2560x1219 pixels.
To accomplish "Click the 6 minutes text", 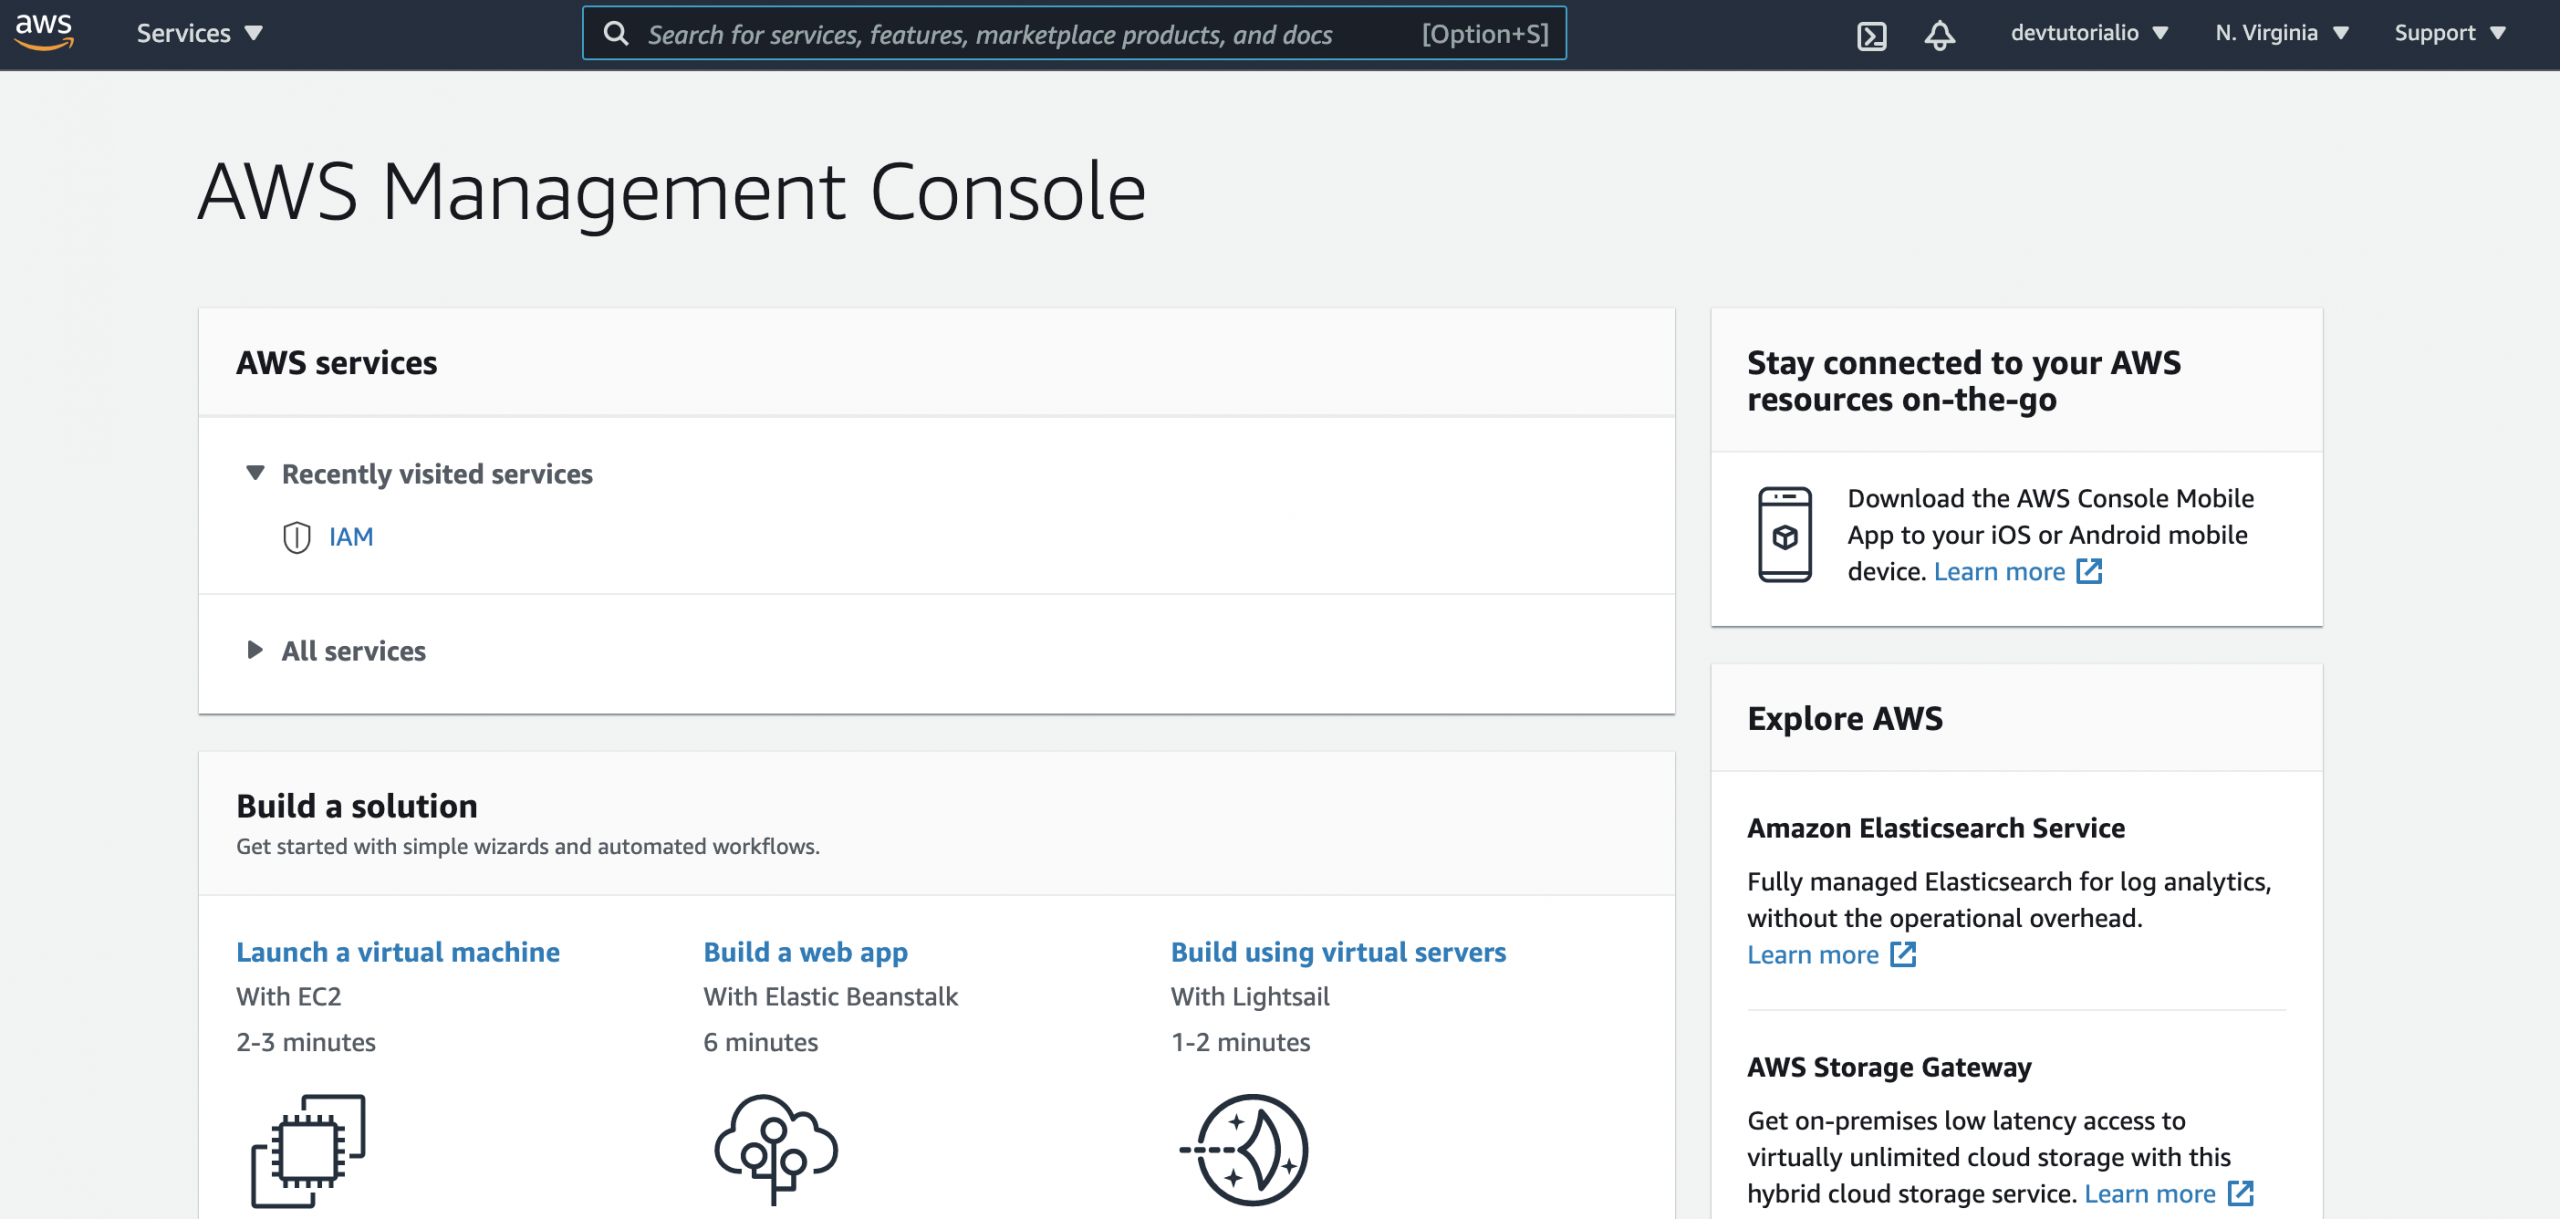I will click(x=761, y=1042).
